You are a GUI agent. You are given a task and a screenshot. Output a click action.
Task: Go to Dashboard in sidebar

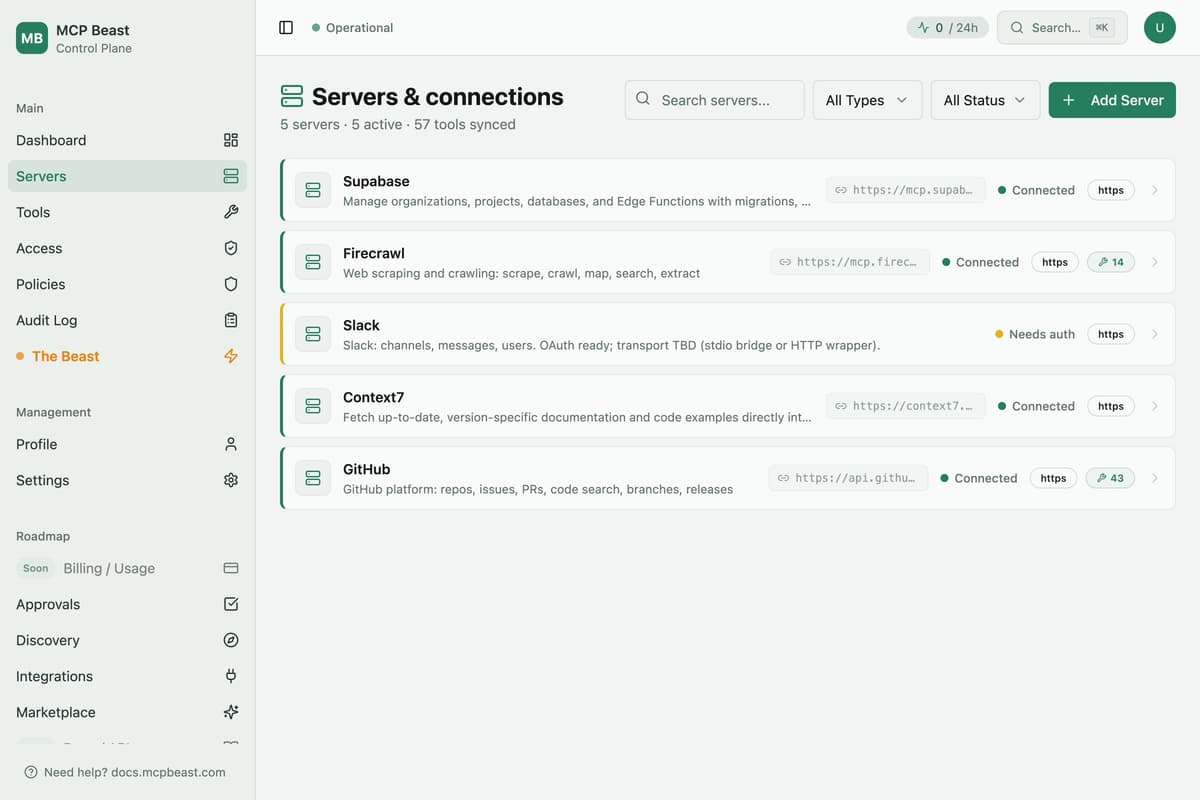pyautogui.click(x=127, y=140)
